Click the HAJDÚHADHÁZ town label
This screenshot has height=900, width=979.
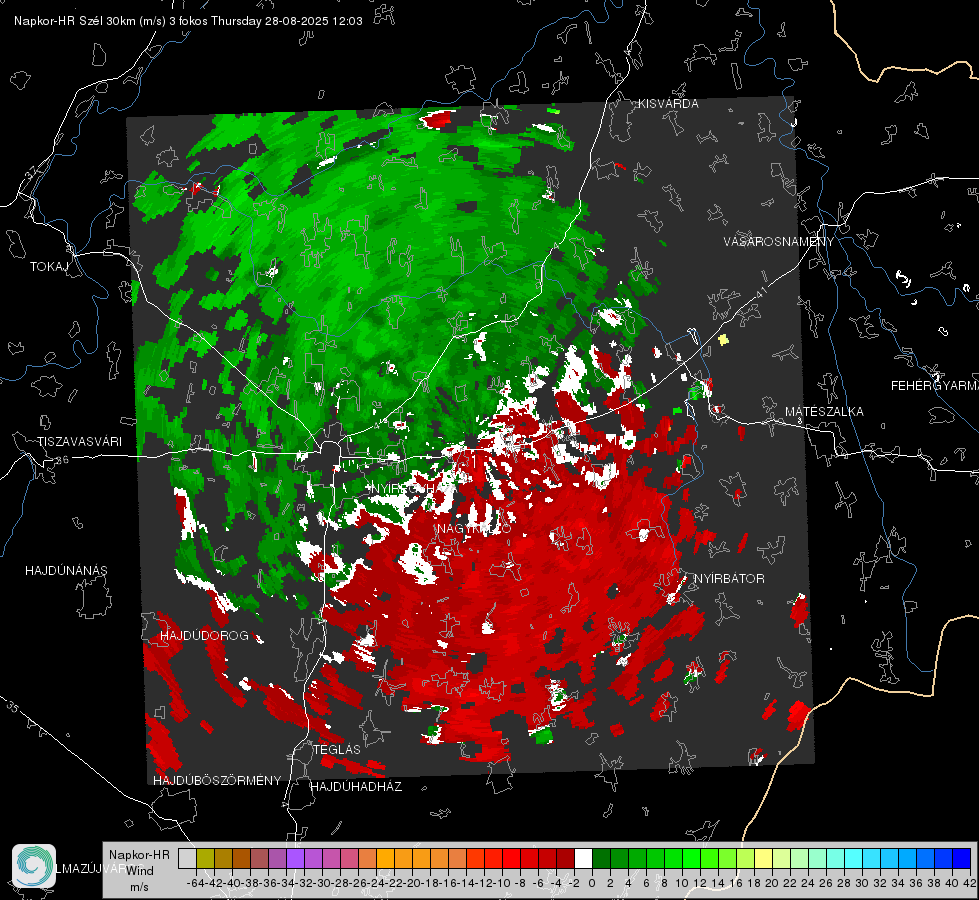356,787
